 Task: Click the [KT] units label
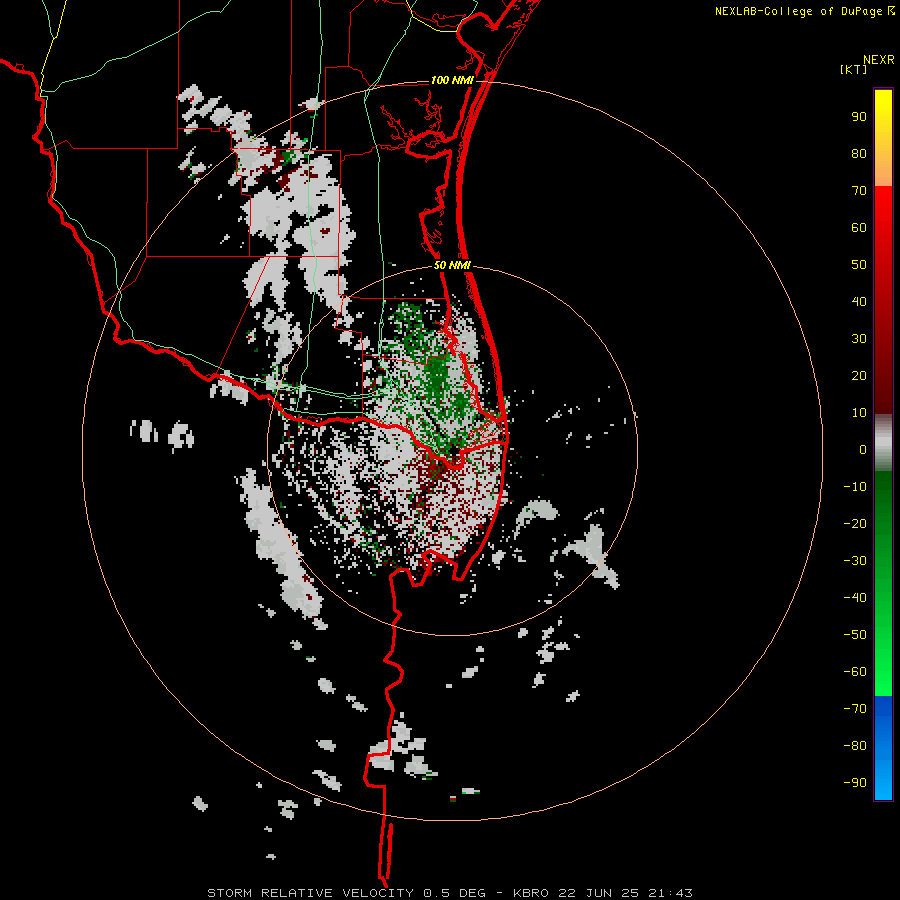(x=854, y=69)
